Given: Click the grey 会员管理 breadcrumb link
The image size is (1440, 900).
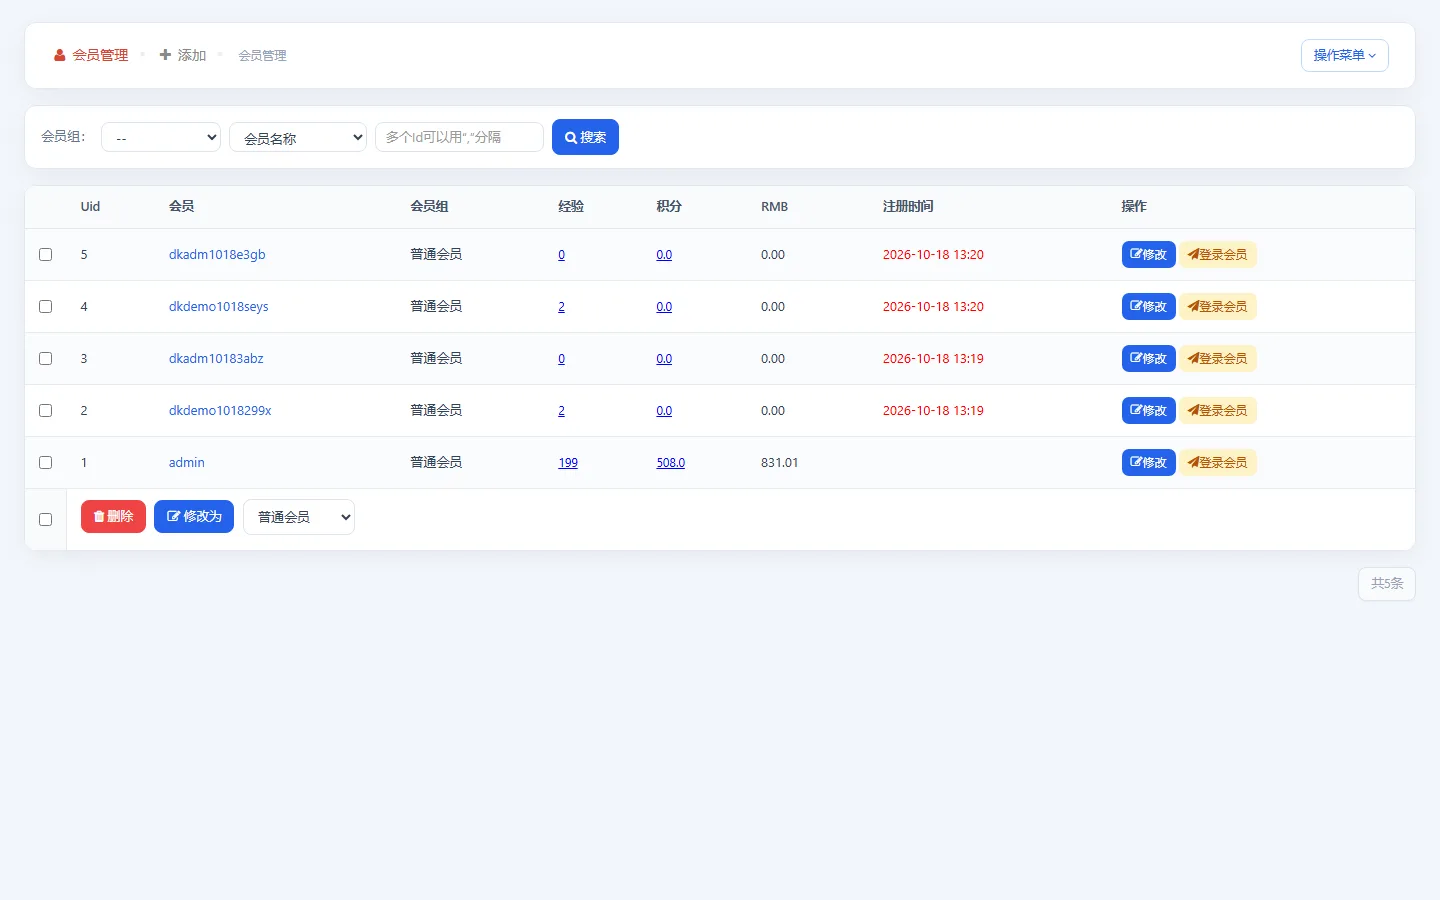Looking at the screenshot, I should coord(262,56).
